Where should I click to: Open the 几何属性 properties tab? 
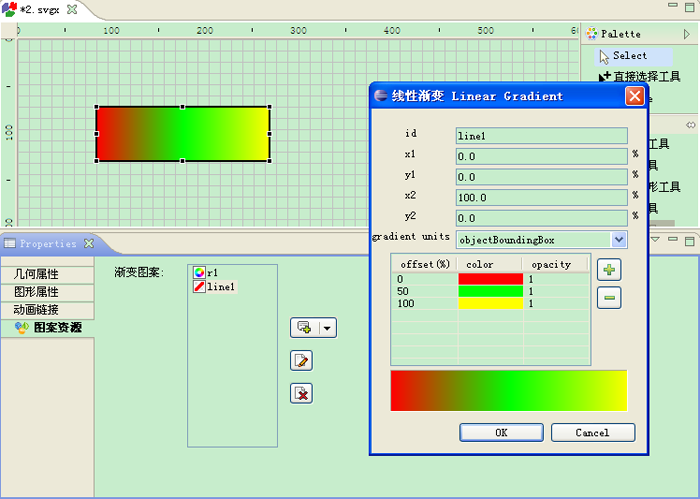(47, 274)
